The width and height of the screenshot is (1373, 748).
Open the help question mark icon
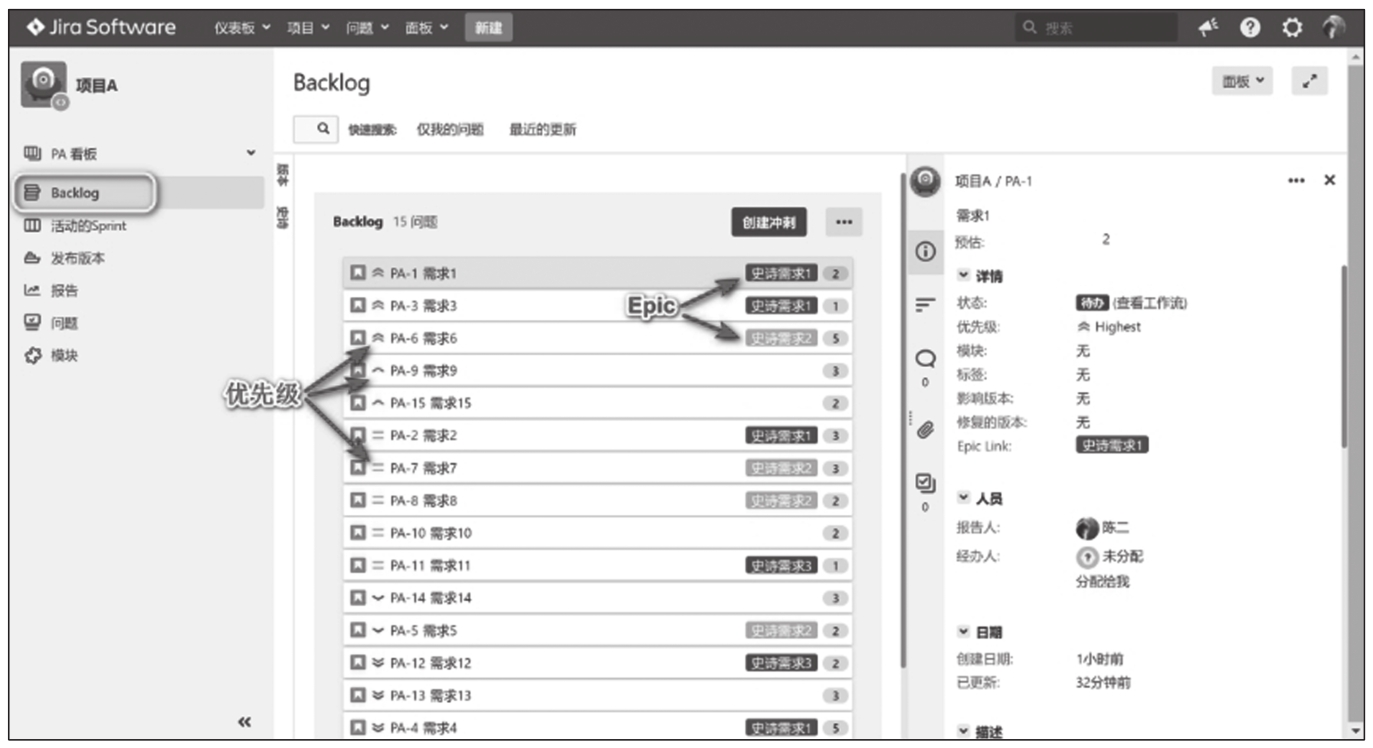1249,29
